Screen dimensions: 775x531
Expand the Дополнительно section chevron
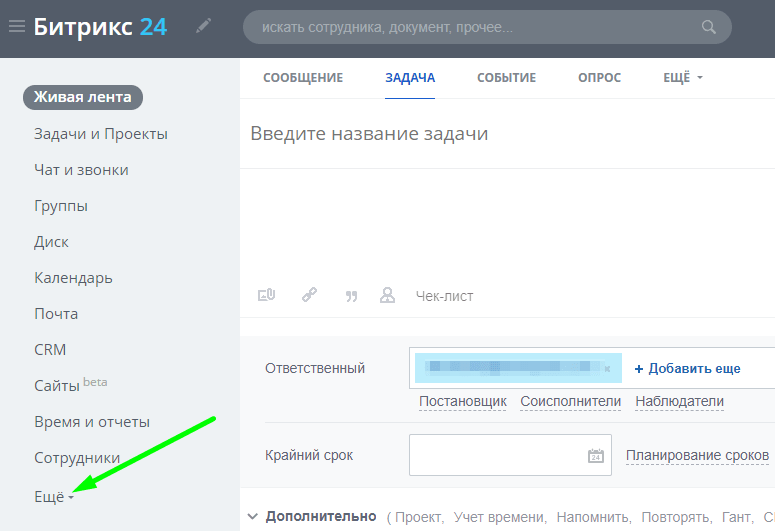point(253,517)
